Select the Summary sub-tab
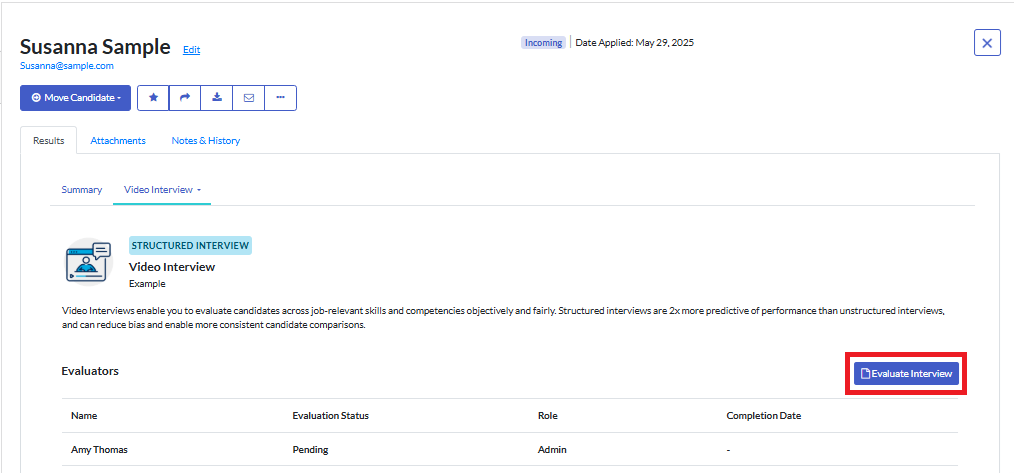This screenshot has width=1014, height=473. coord(81,190)
